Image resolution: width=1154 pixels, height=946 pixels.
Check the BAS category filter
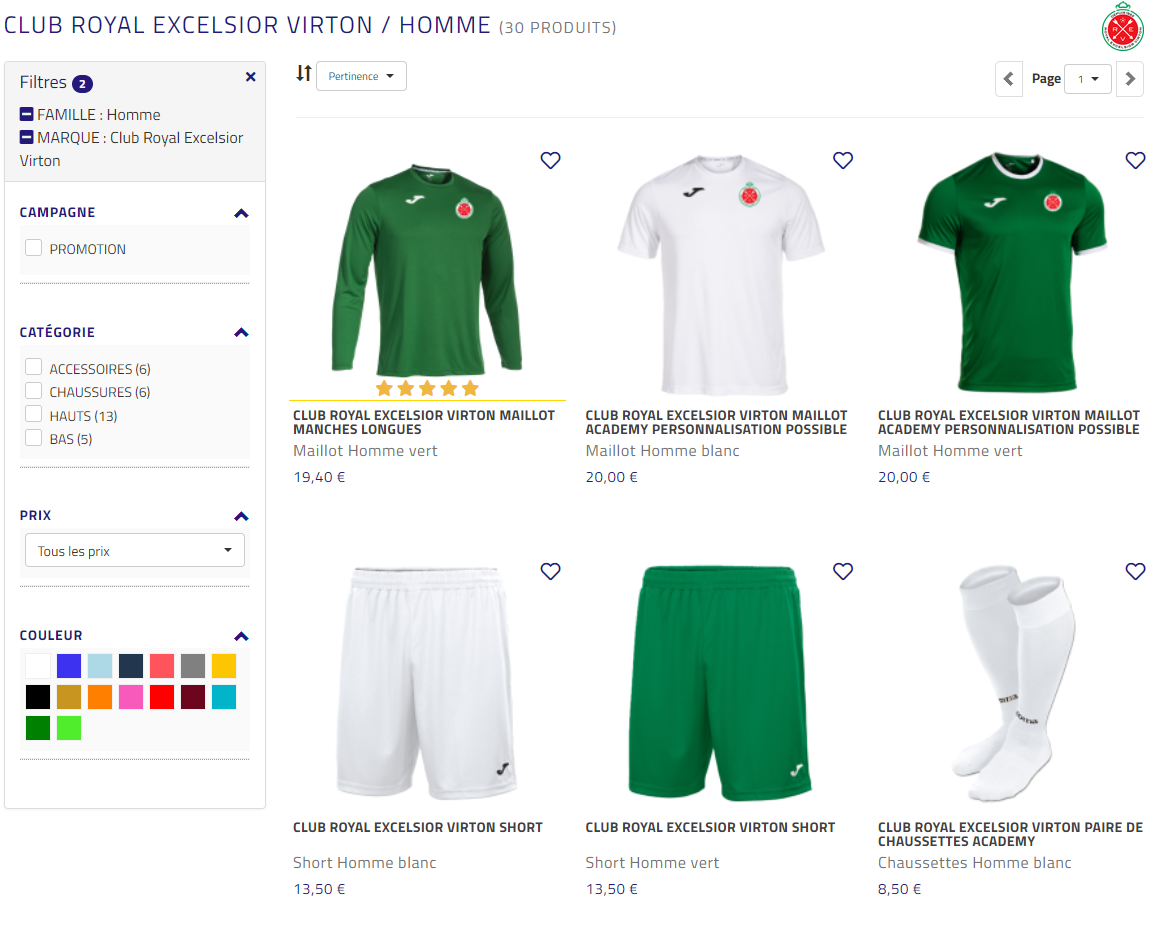click(x=33, y=438)
